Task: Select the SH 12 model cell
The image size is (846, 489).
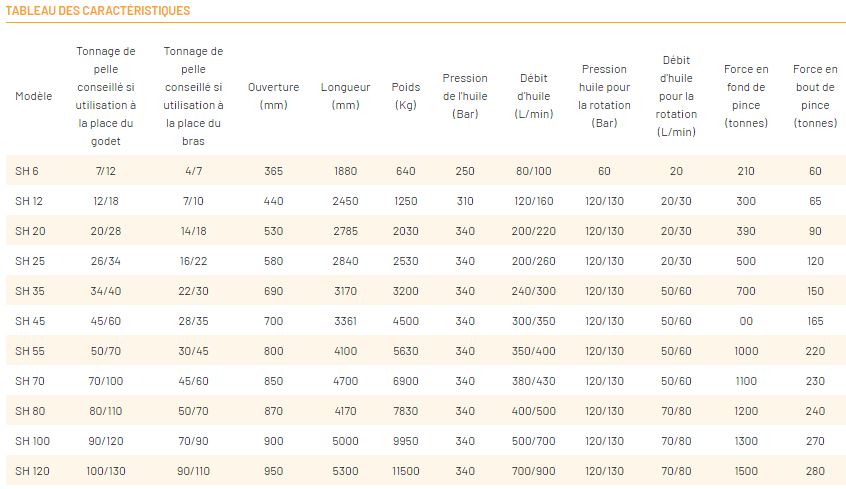Action: pos(28,201)
